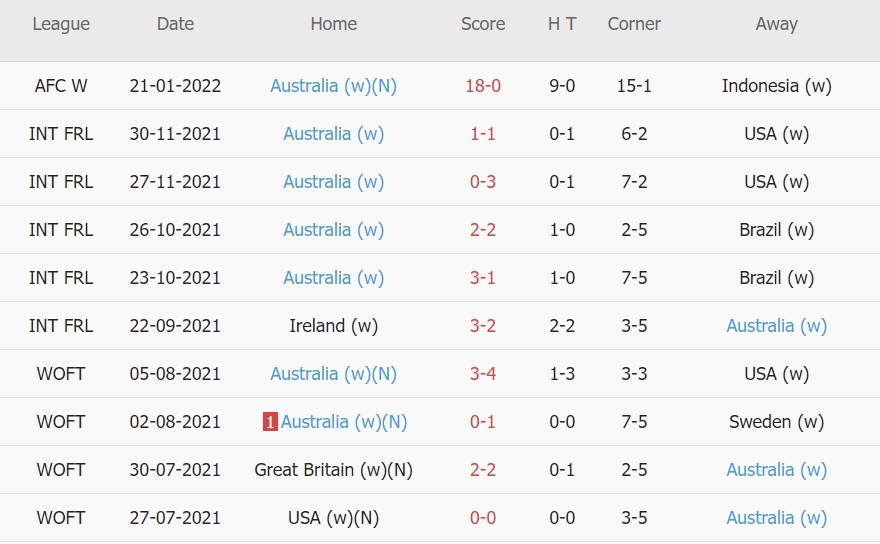Open Ireland (w) home team
This screenshot has width=880, height=544.
click(333, 326)
